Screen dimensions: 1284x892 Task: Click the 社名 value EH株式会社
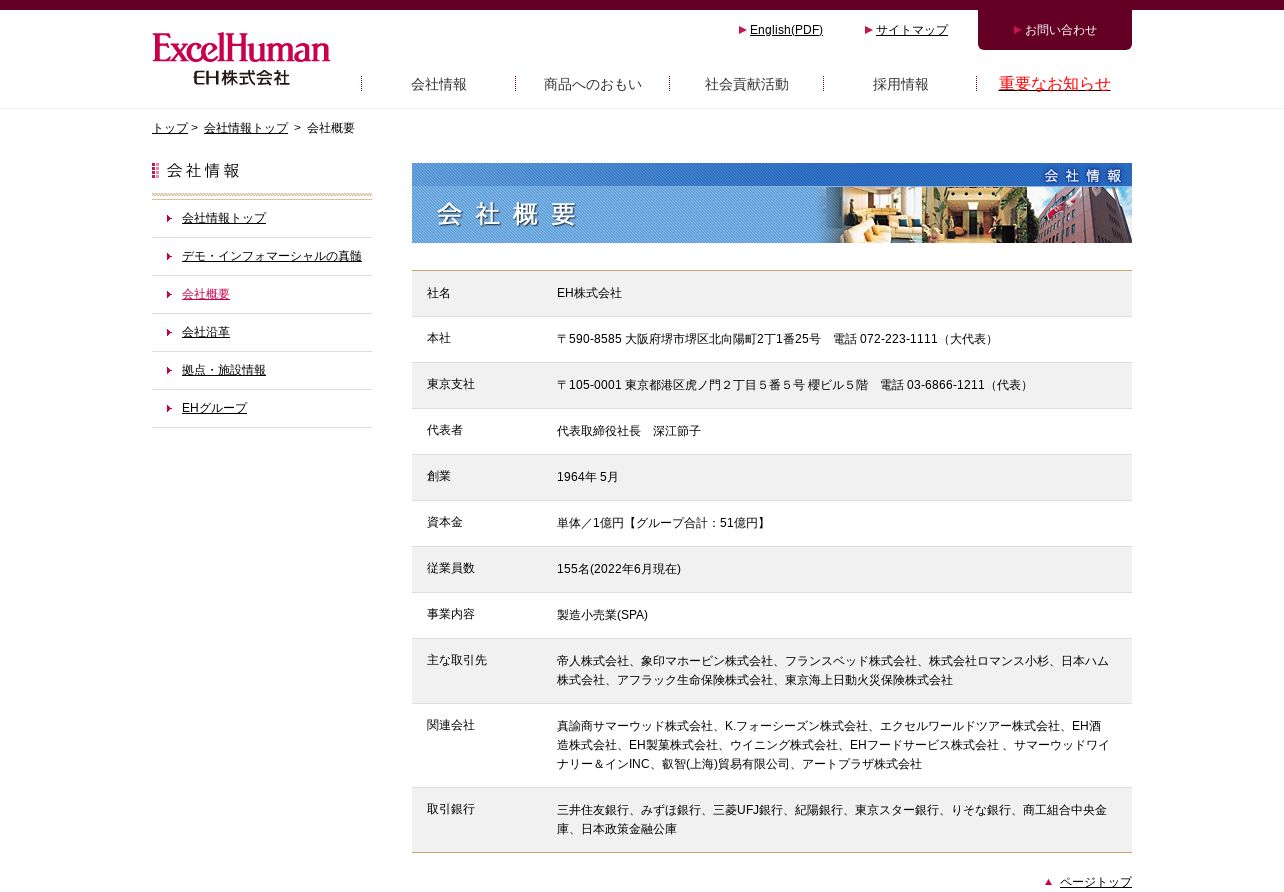(589, 293)
